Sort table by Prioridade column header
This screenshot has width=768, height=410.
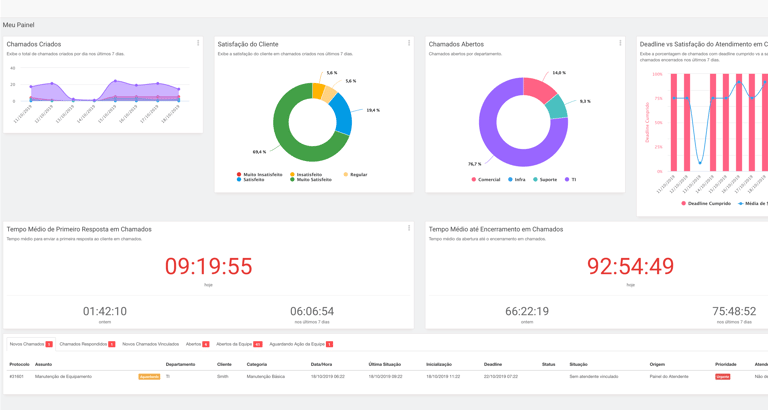pyautogui.click(x=725, y=364)
